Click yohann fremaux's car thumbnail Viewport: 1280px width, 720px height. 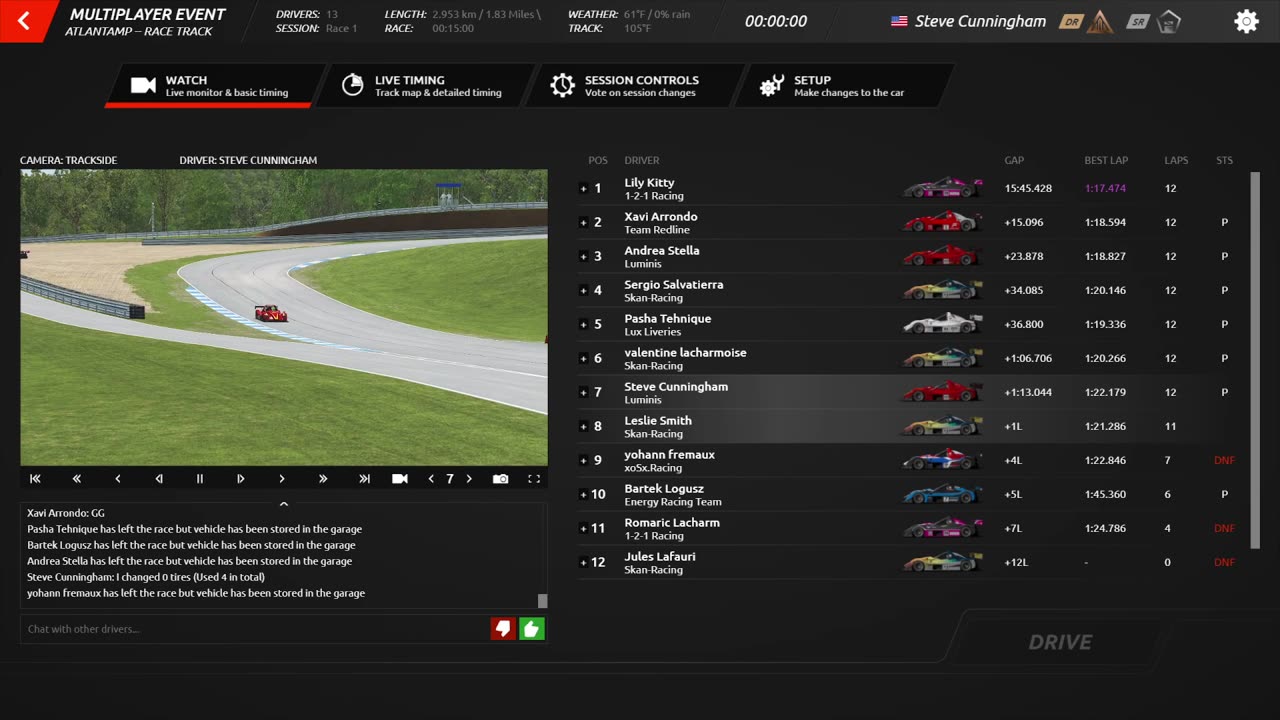pos(942,460)
